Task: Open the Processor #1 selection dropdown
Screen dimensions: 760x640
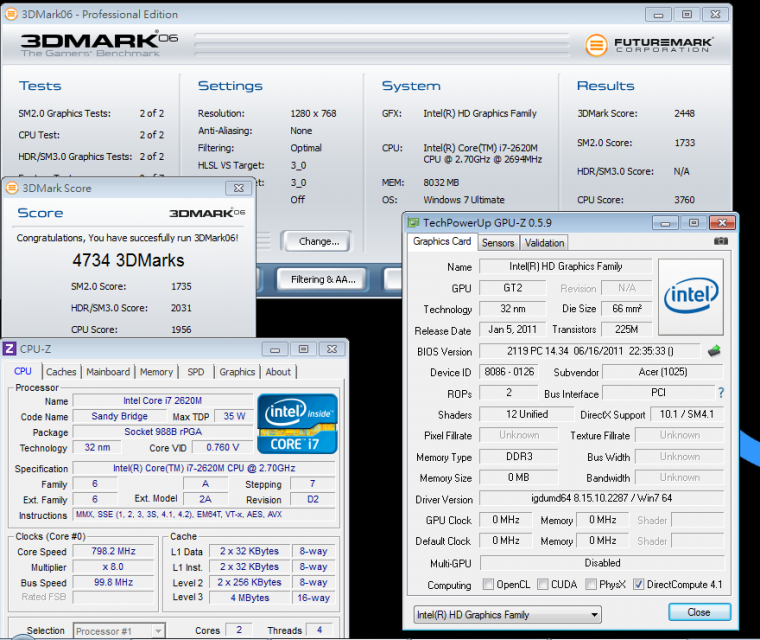Action: click(120, 631)
